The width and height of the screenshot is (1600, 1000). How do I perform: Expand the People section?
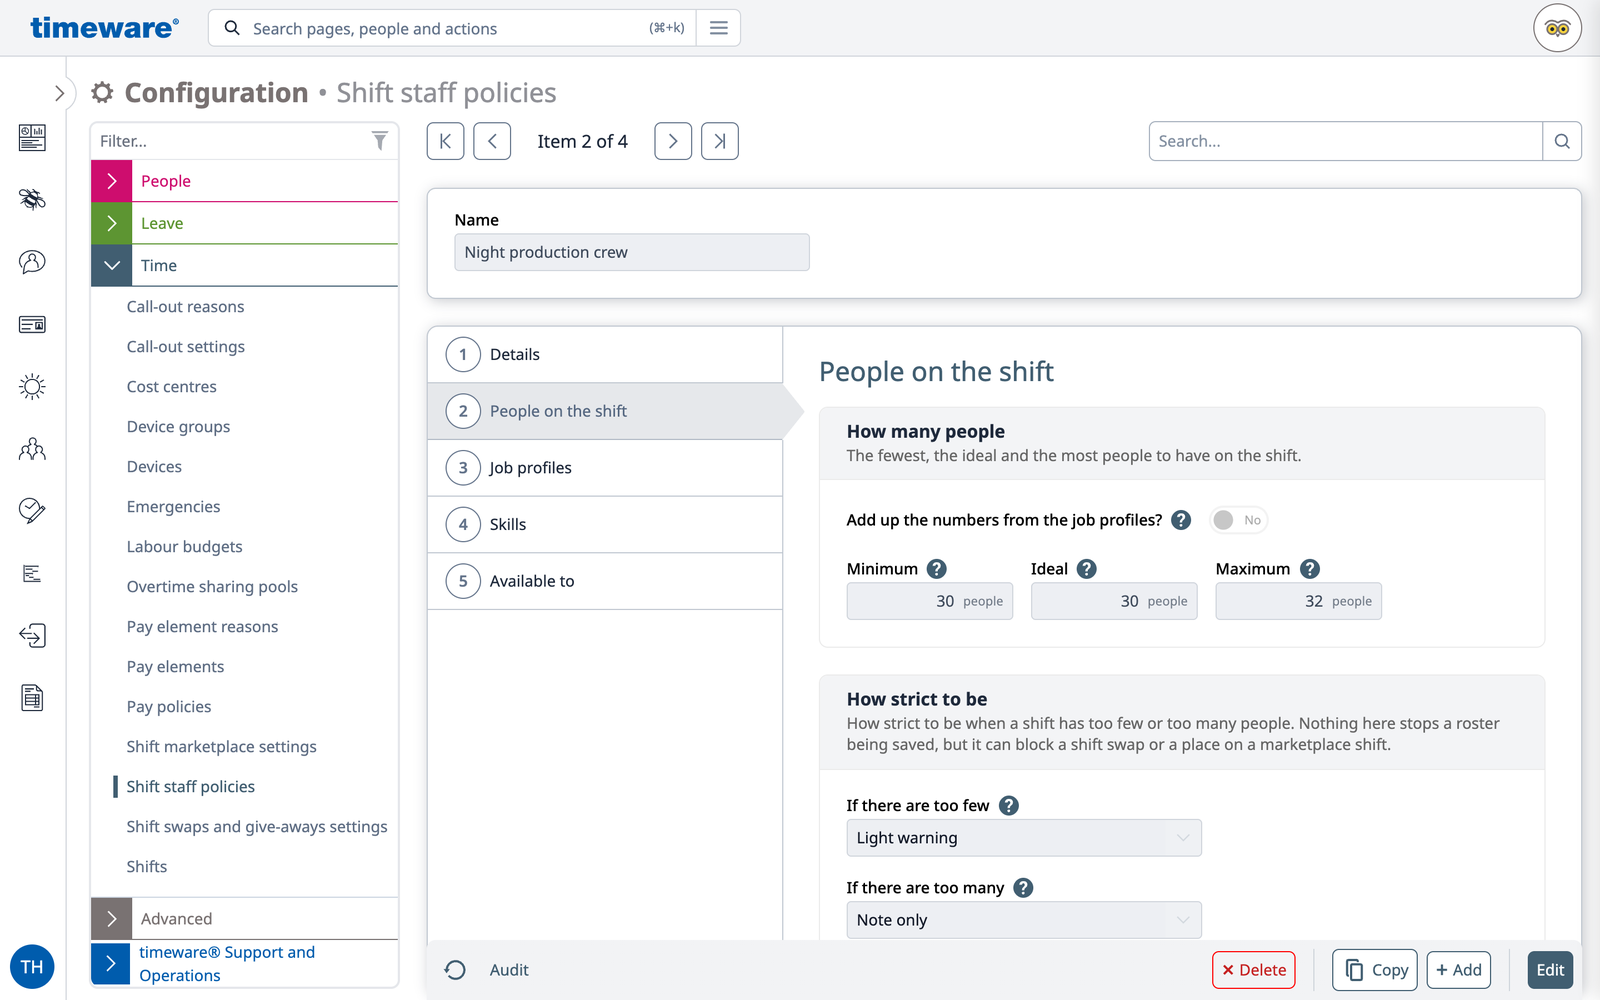tap(112, 181)
